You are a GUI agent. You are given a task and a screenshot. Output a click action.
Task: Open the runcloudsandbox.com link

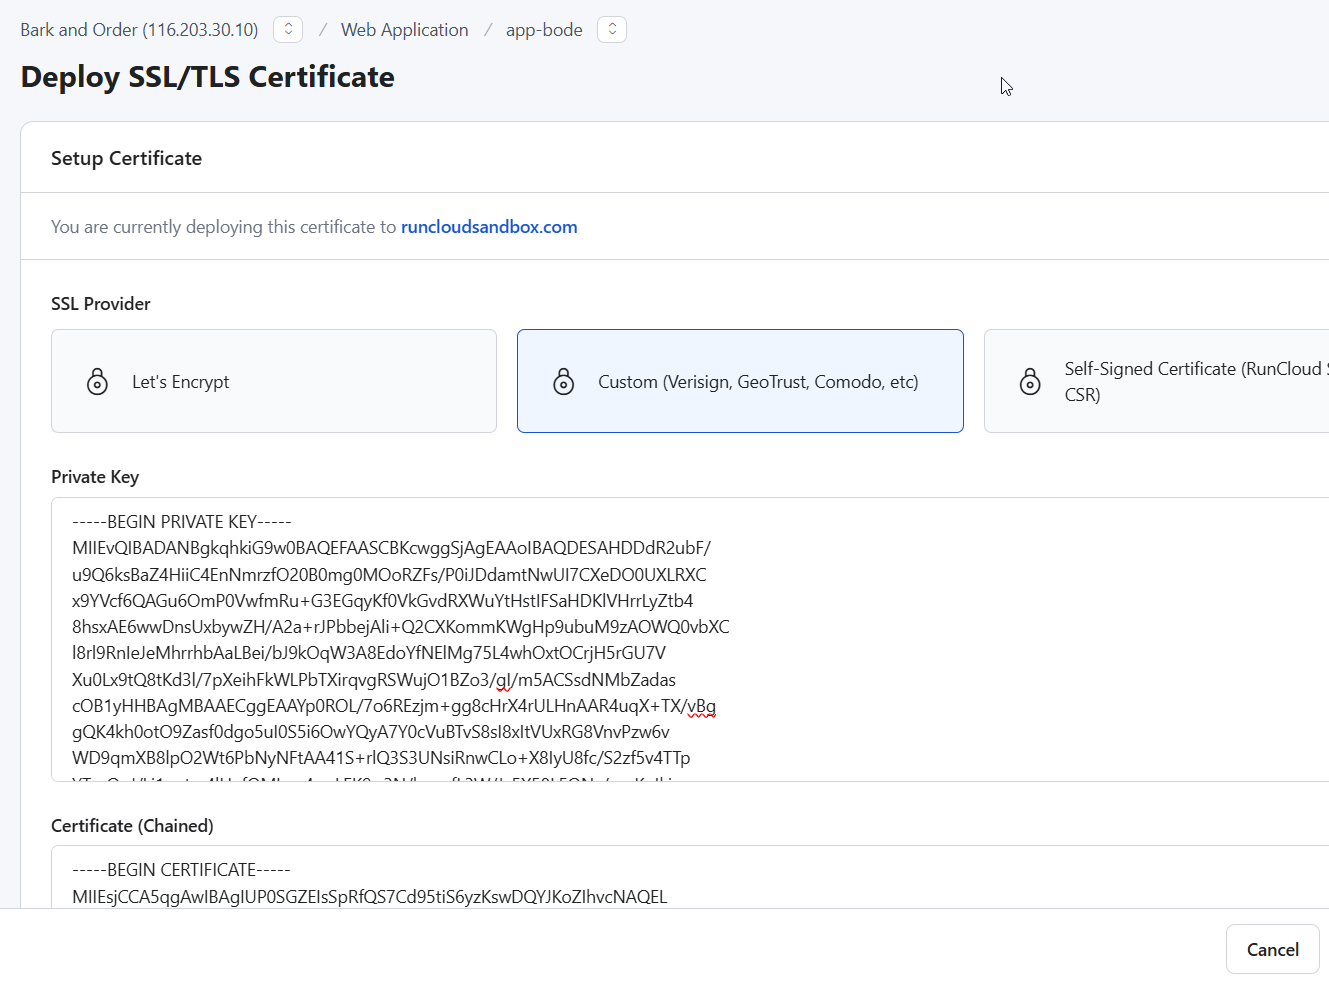click(489, 227)
